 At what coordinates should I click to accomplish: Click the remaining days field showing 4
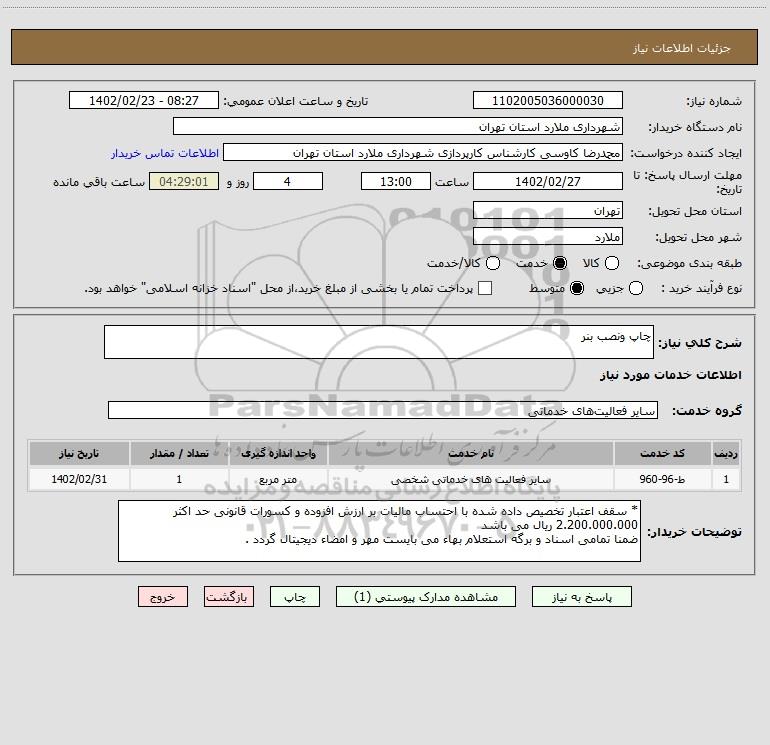coord(288,181)
